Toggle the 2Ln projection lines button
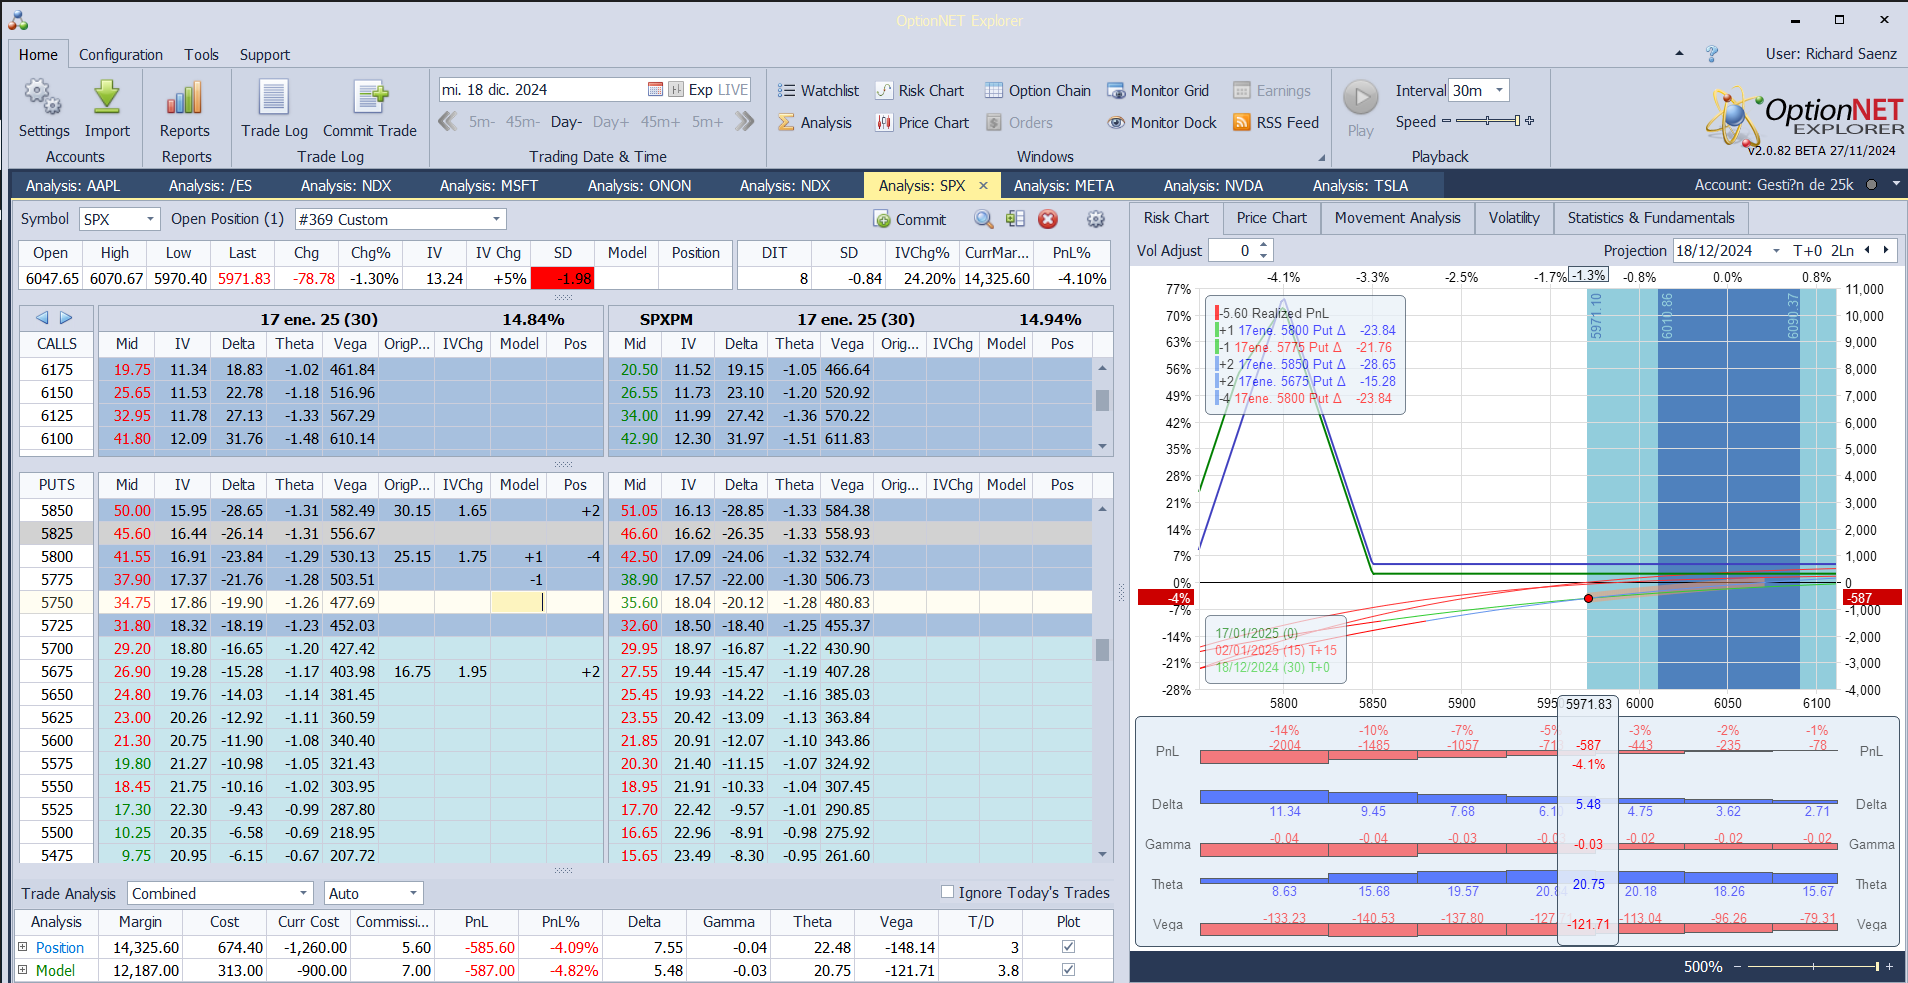Viewport: 1908px width, 983px height. tap(1842, 251)
